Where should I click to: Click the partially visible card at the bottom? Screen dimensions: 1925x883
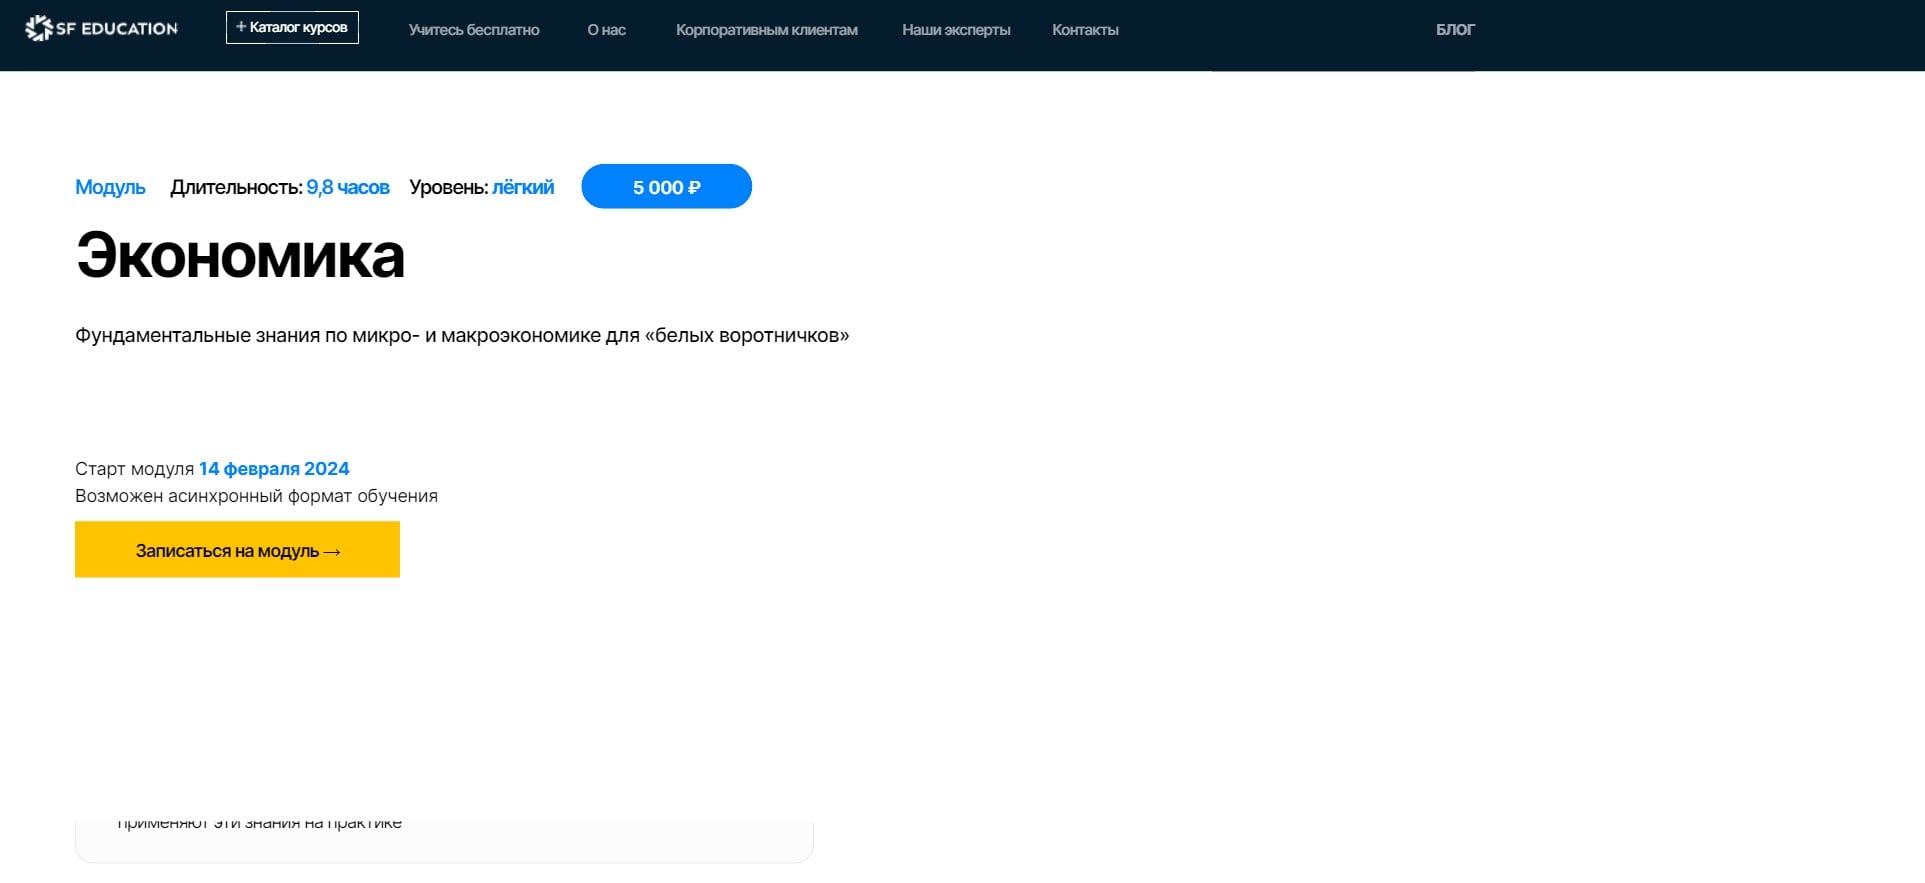click(444, 840)
